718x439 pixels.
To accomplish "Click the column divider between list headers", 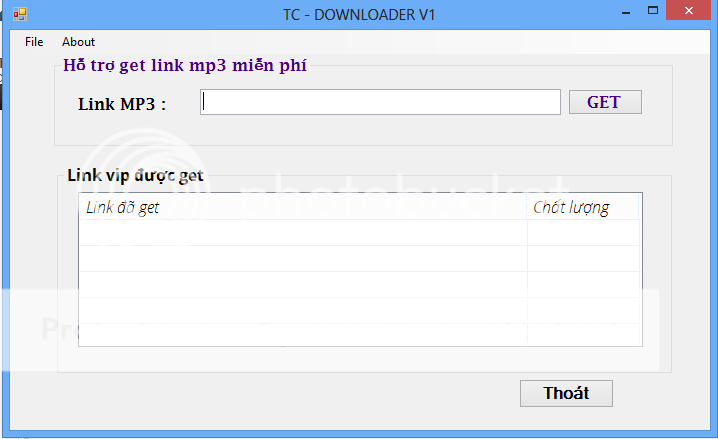I will (527, 207).
